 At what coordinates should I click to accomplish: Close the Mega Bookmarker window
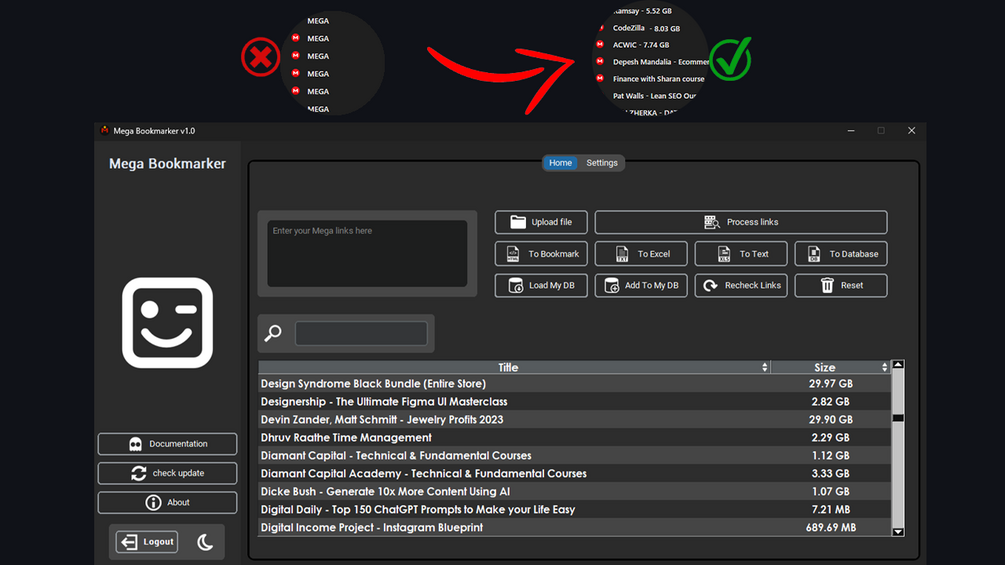911,131
